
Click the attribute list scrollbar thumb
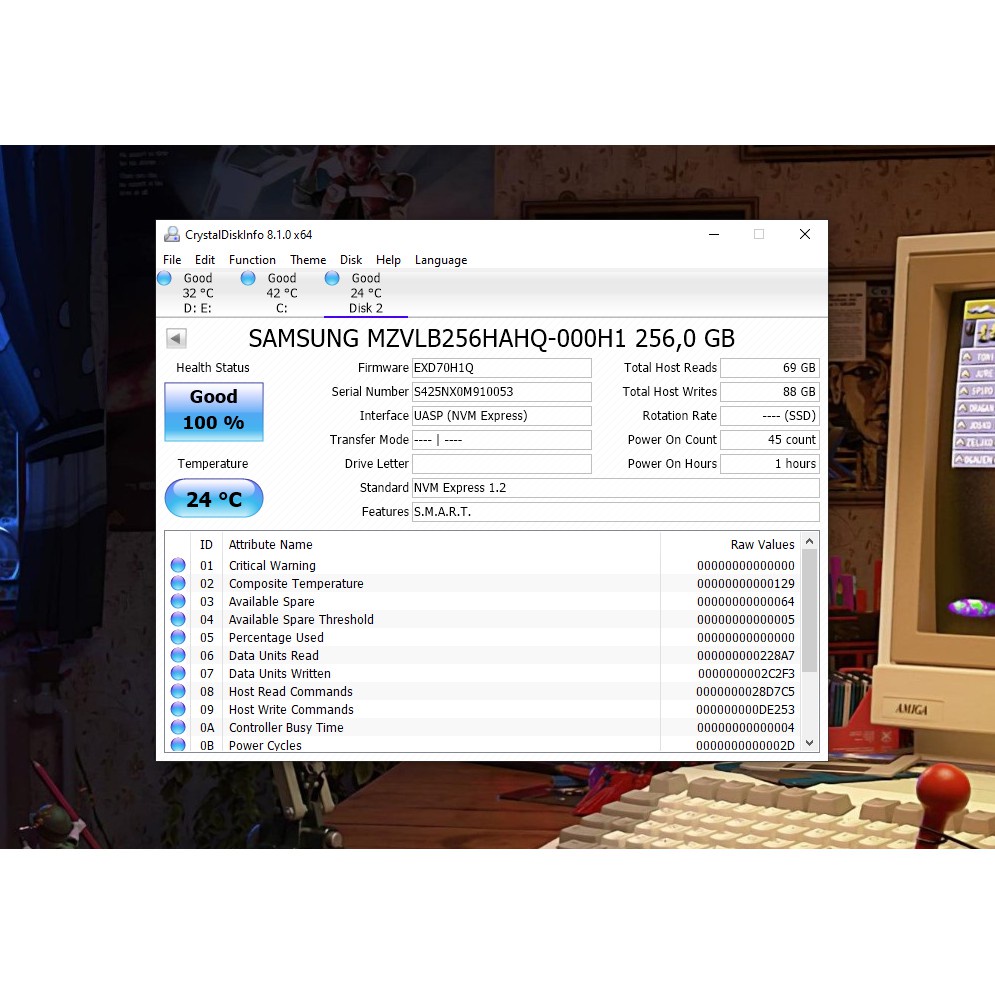(809, 610)
